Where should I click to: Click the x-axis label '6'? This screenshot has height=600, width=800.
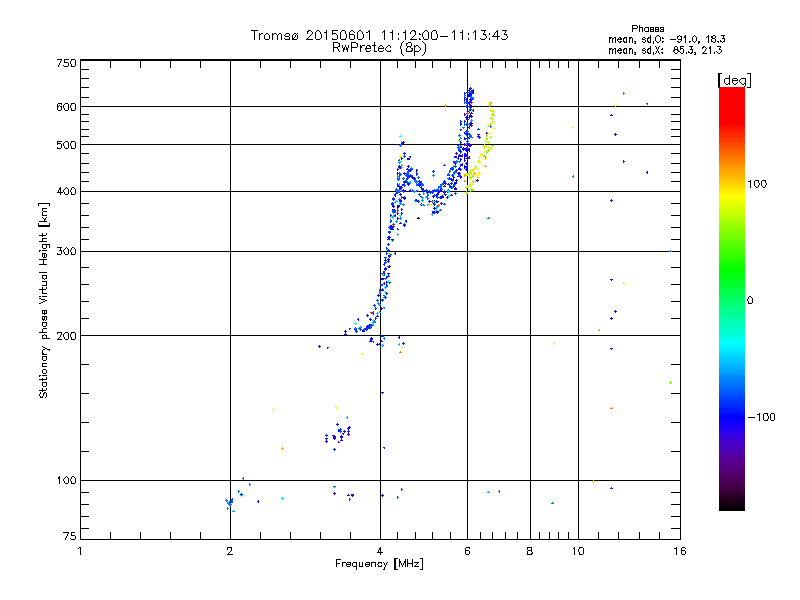pos(467,551)
